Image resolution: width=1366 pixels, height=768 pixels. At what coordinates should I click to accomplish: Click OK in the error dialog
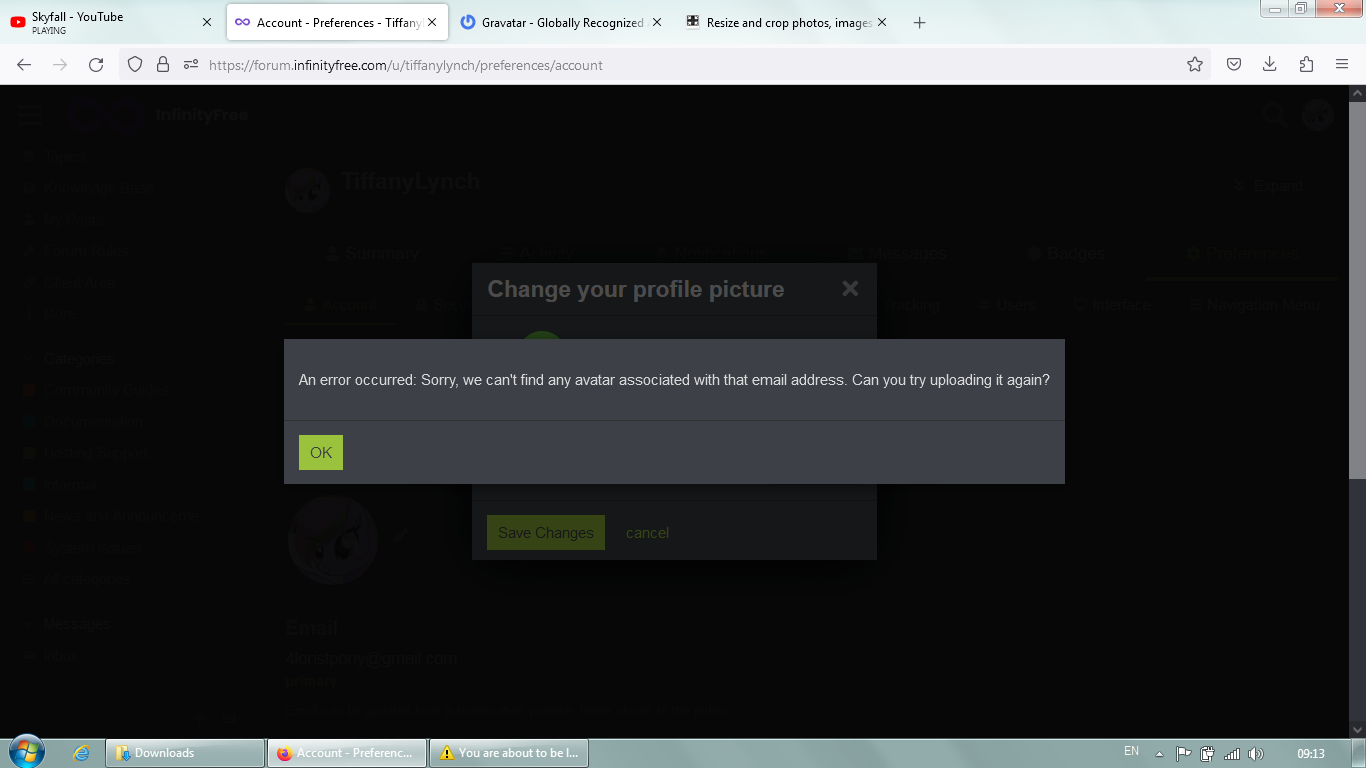coord(320,452)
